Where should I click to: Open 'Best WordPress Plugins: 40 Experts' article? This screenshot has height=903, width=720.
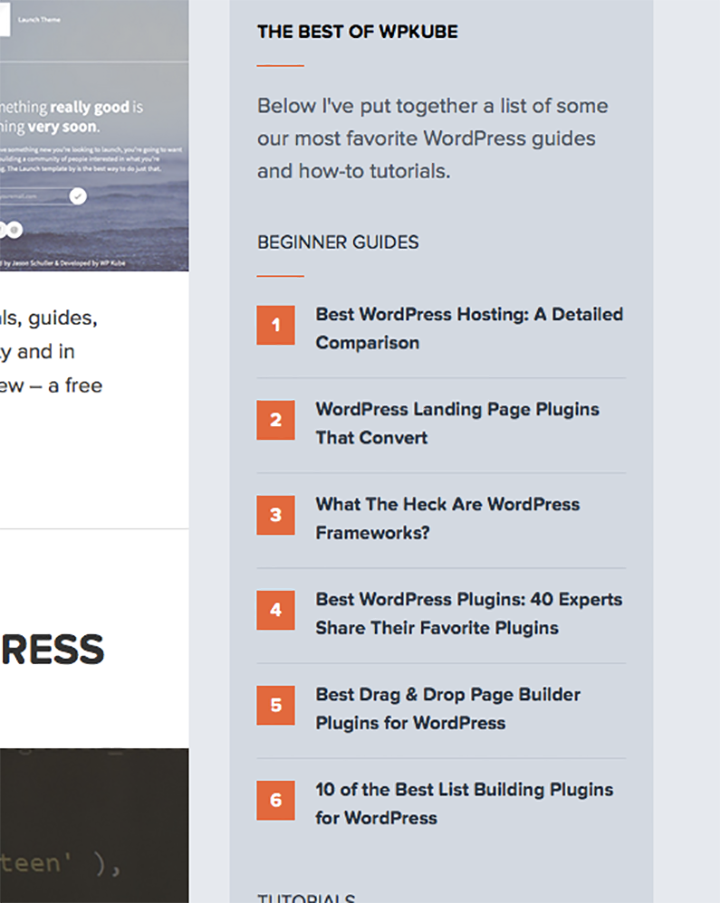[x=469, y=613]
